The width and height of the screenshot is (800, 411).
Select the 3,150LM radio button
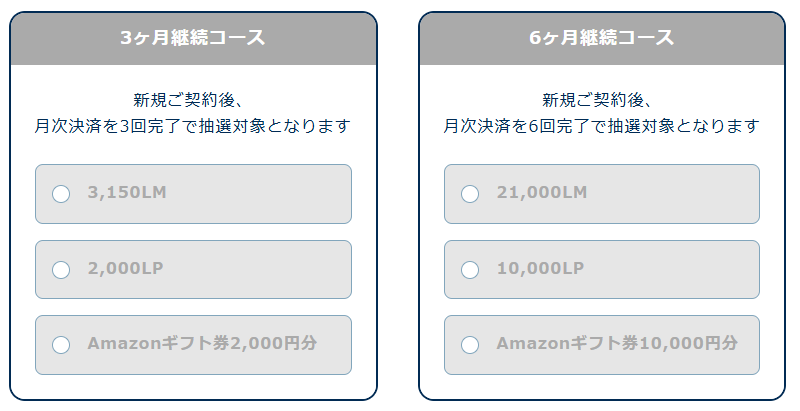coord(61,194)
